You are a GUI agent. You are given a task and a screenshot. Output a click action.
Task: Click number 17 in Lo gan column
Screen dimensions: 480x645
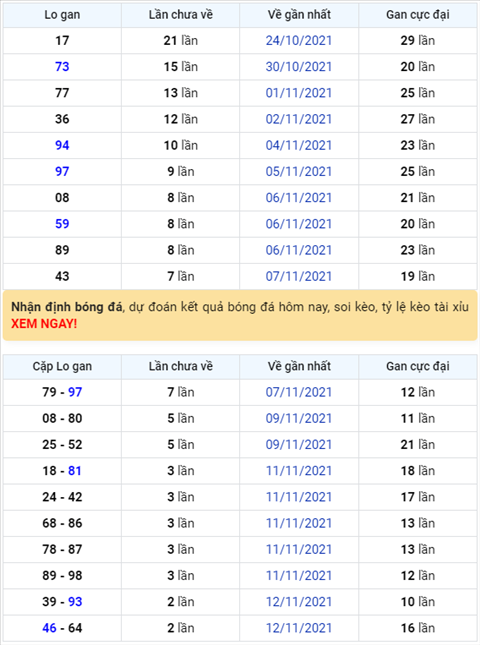(62, 40)
